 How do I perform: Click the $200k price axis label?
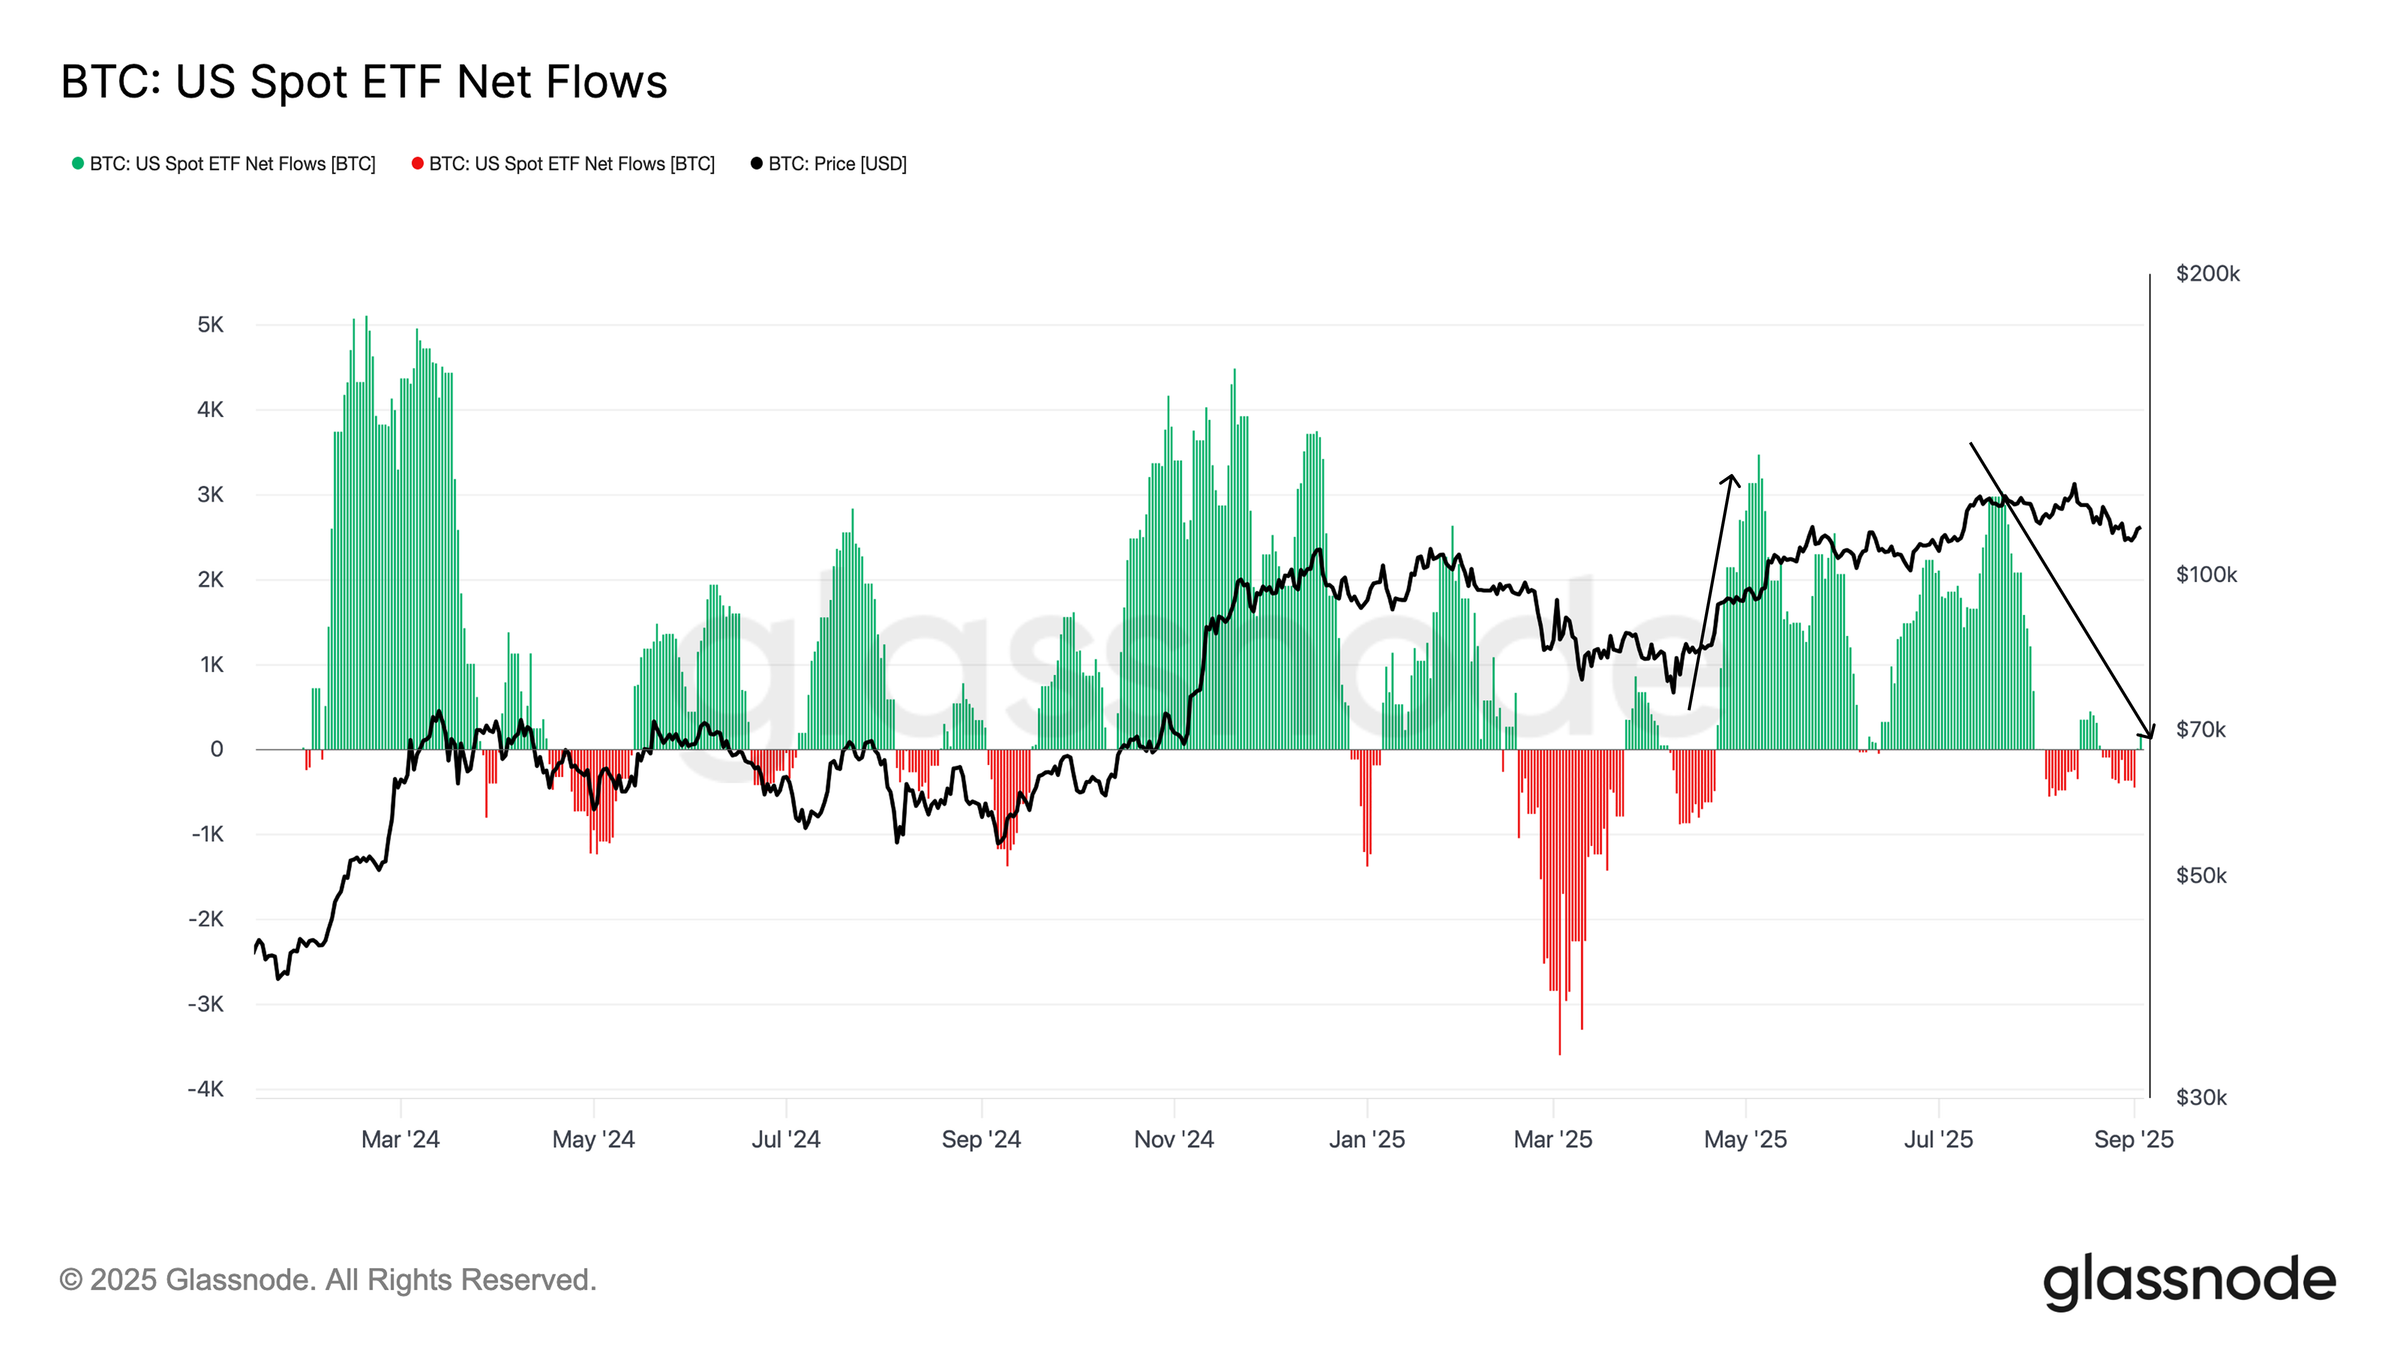(2207, 274)
